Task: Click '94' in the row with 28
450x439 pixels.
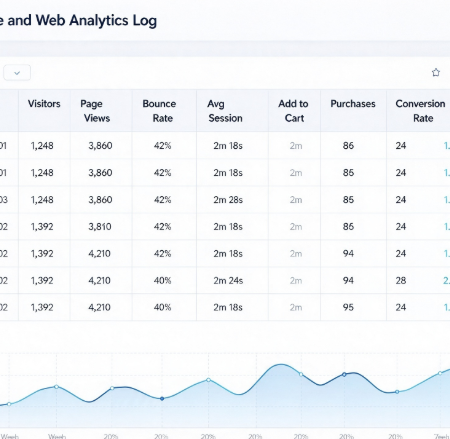Action: [348, 281]
